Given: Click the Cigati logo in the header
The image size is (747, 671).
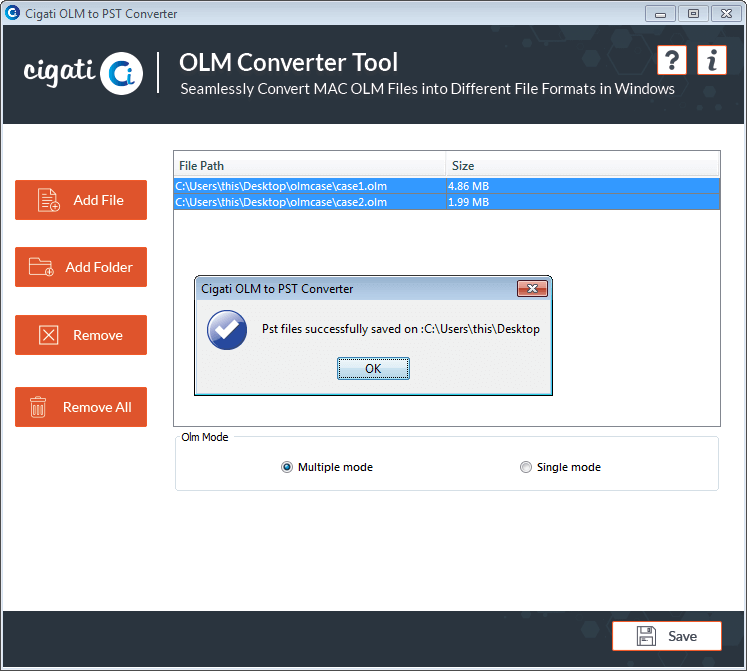Looking at the screenshot, I should pos(83,73).
